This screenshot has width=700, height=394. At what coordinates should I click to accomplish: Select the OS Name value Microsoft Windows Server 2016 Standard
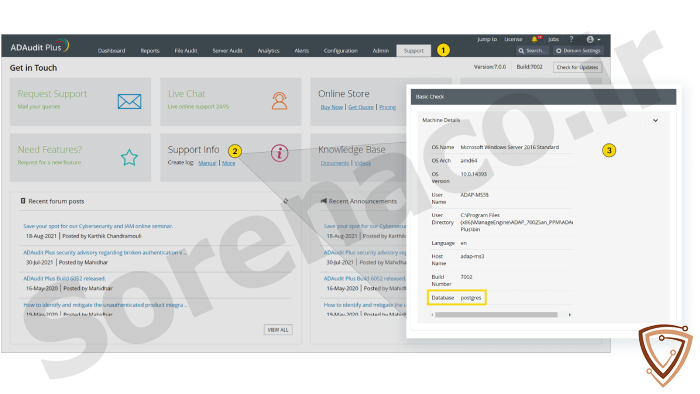[x=509, y=147]
